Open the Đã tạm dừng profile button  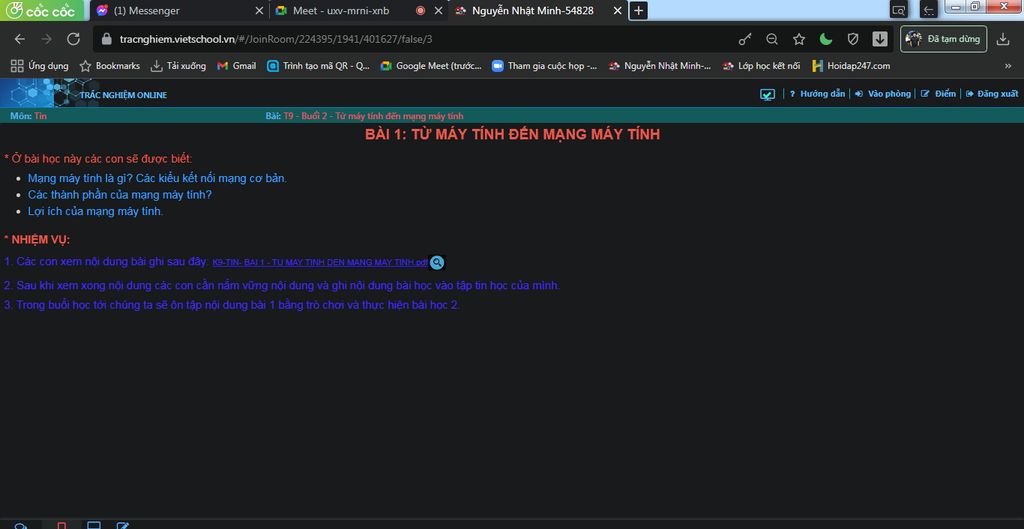(944, 39)
